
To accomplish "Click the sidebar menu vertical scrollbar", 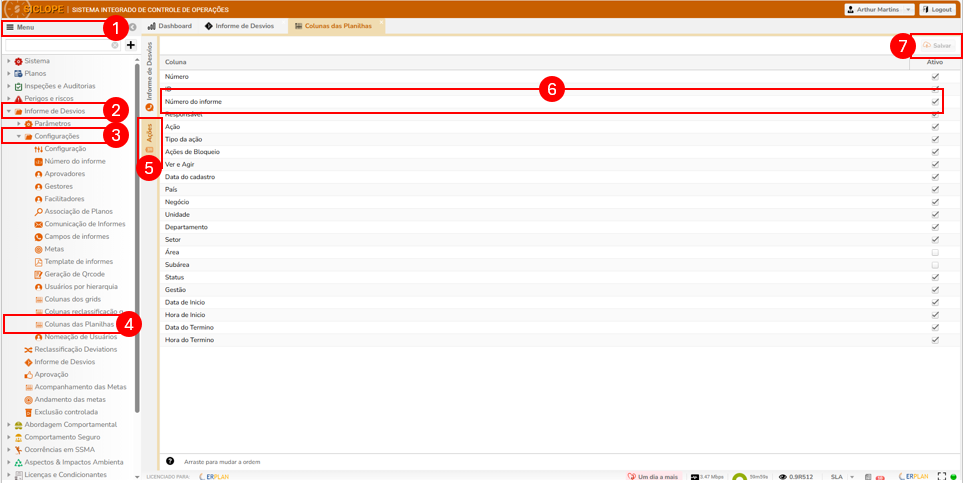I will pyautogui.click(x=137, y=250).
